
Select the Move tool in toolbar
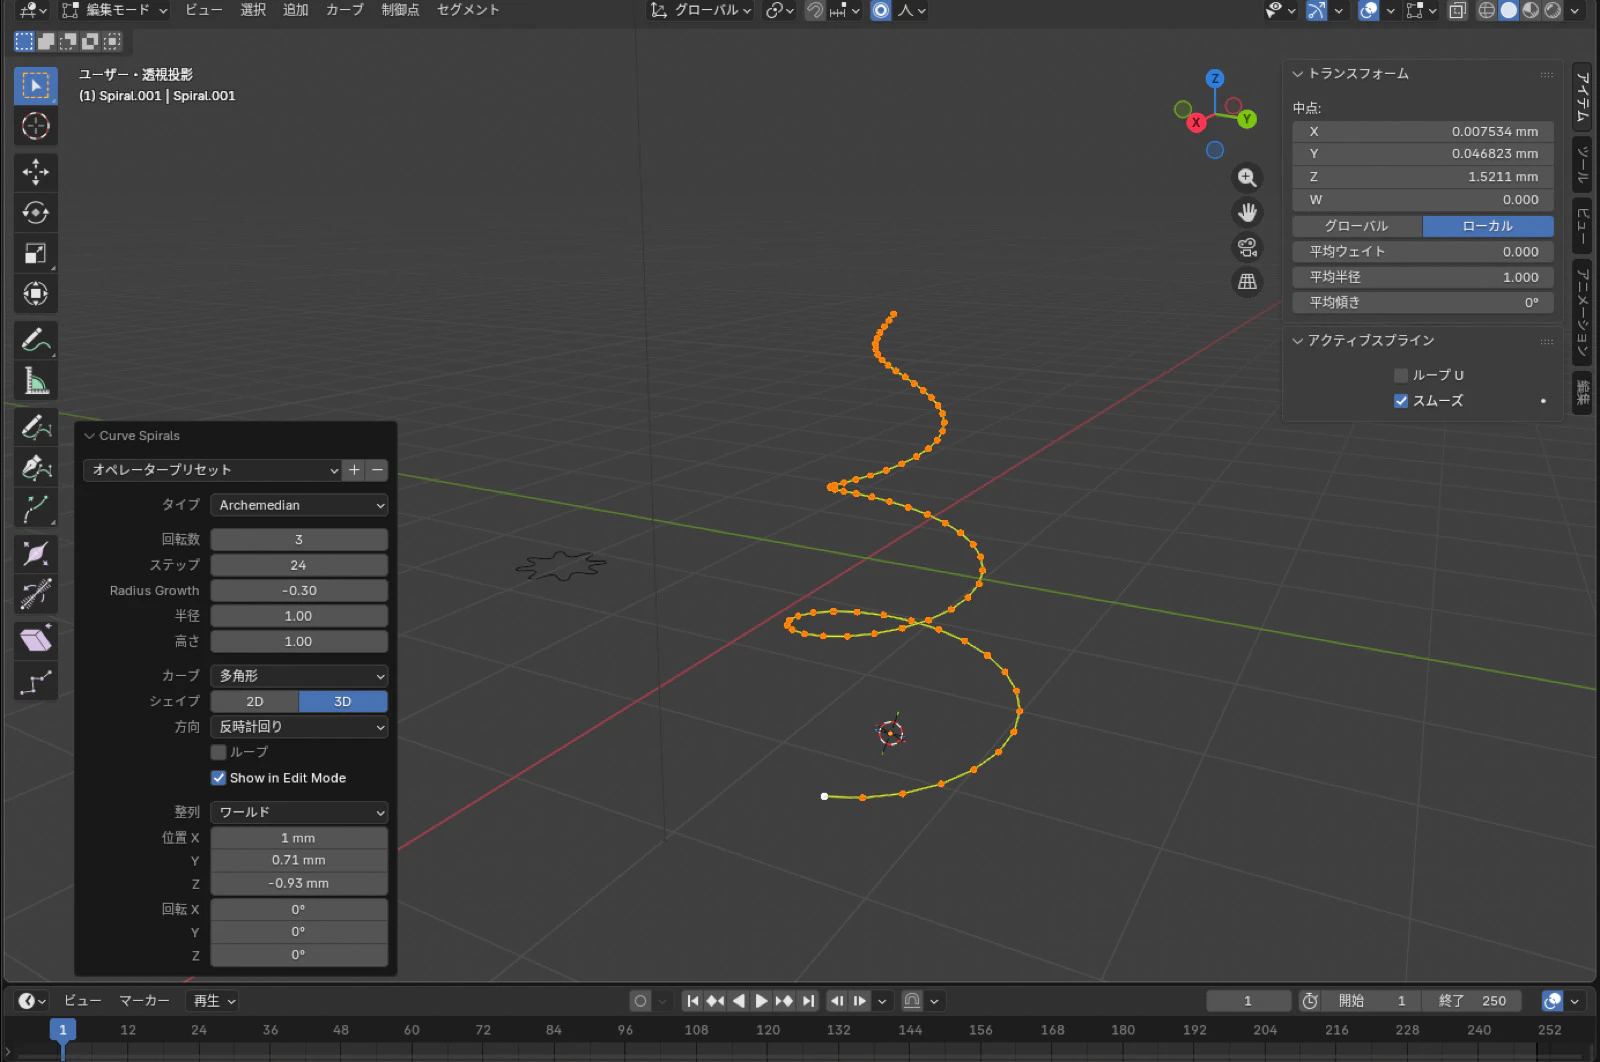click(36, 172)
